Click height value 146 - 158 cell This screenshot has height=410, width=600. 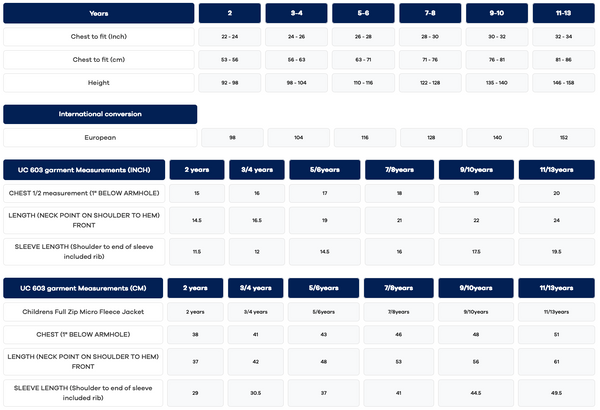563,83
